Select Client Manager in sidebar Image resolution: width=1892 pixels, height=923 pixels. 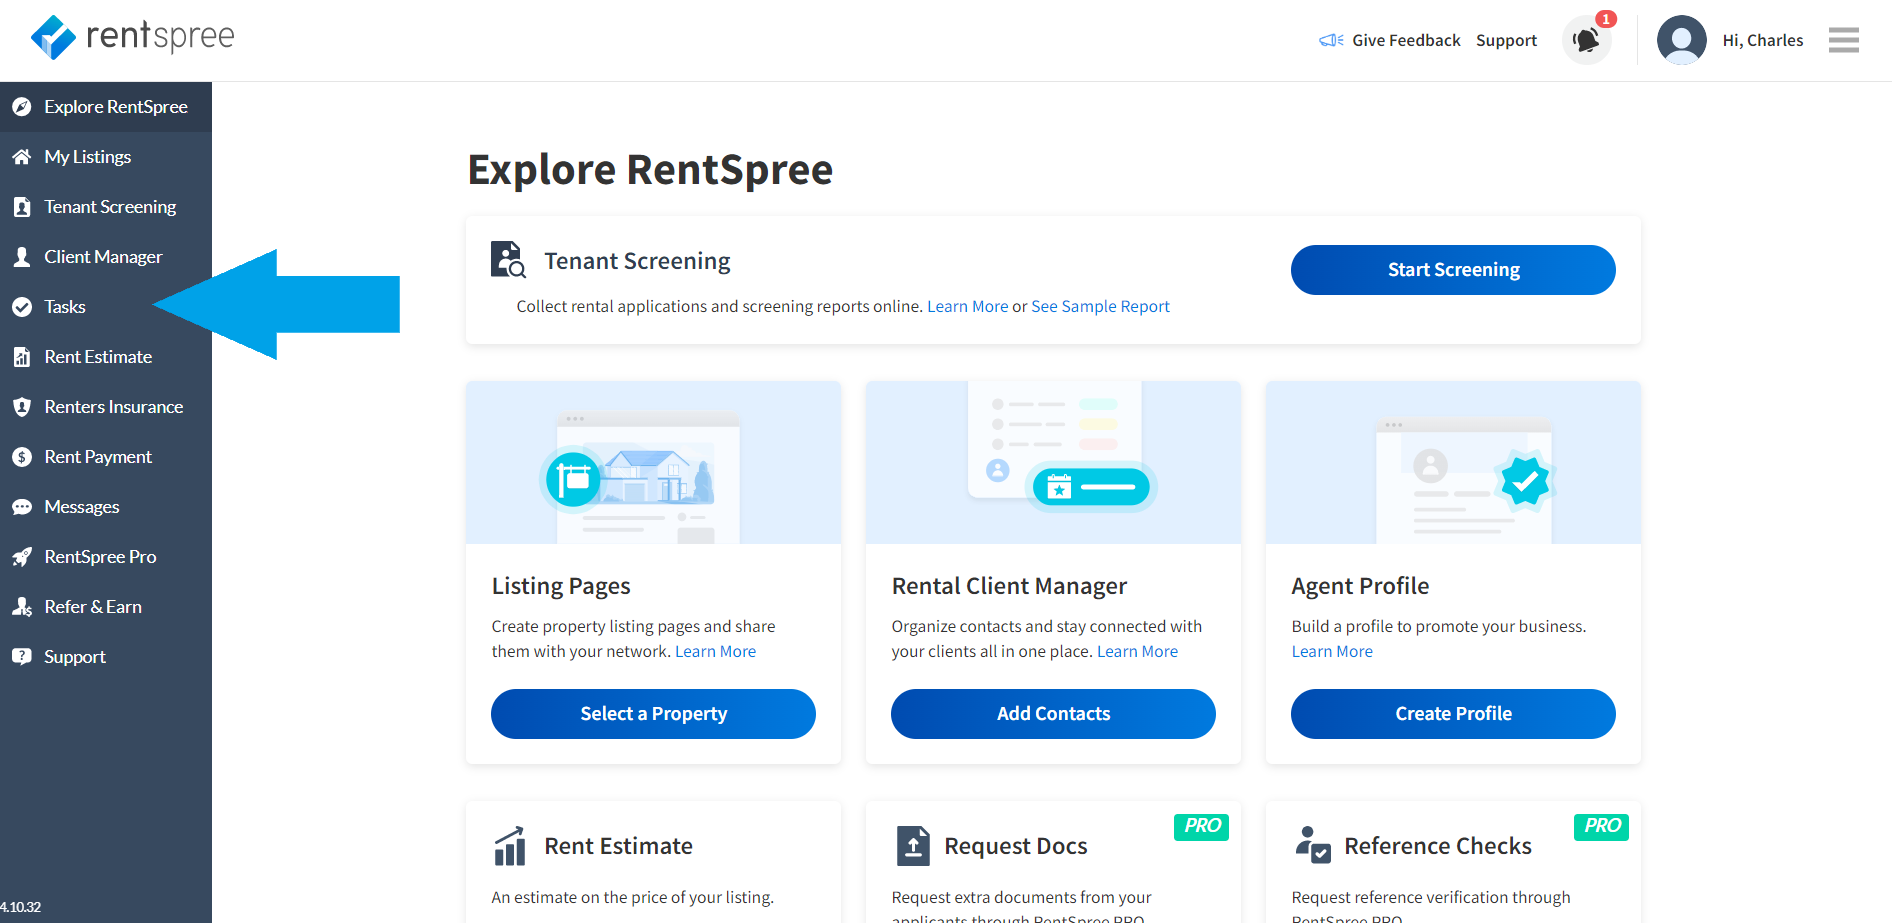(x=106, y=257)
